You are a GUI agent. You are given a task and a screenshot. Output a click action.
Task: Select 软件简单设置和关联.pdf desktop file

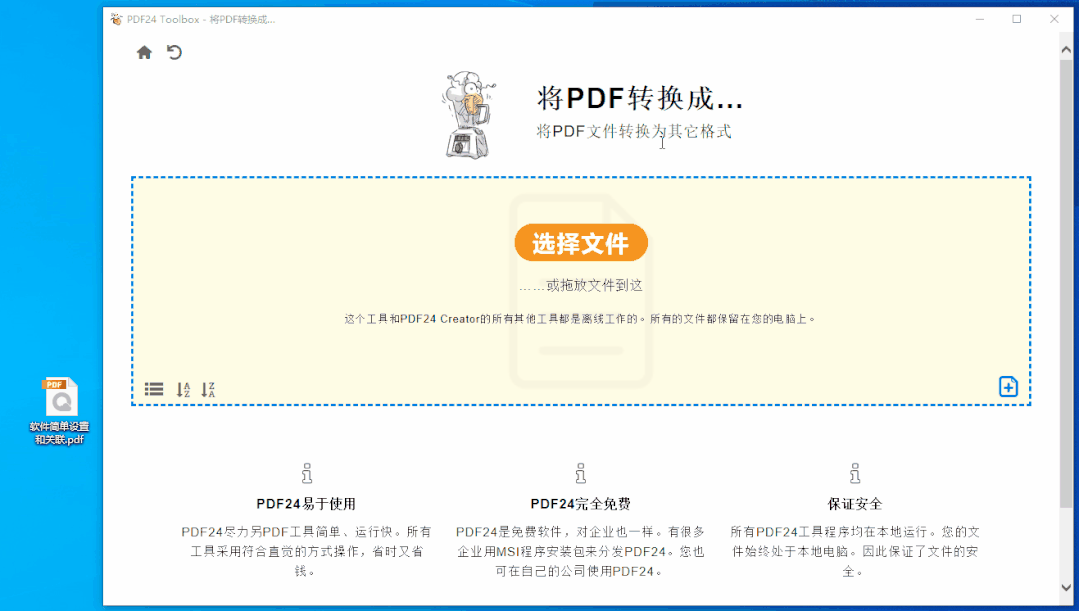[x=60, y=411]
